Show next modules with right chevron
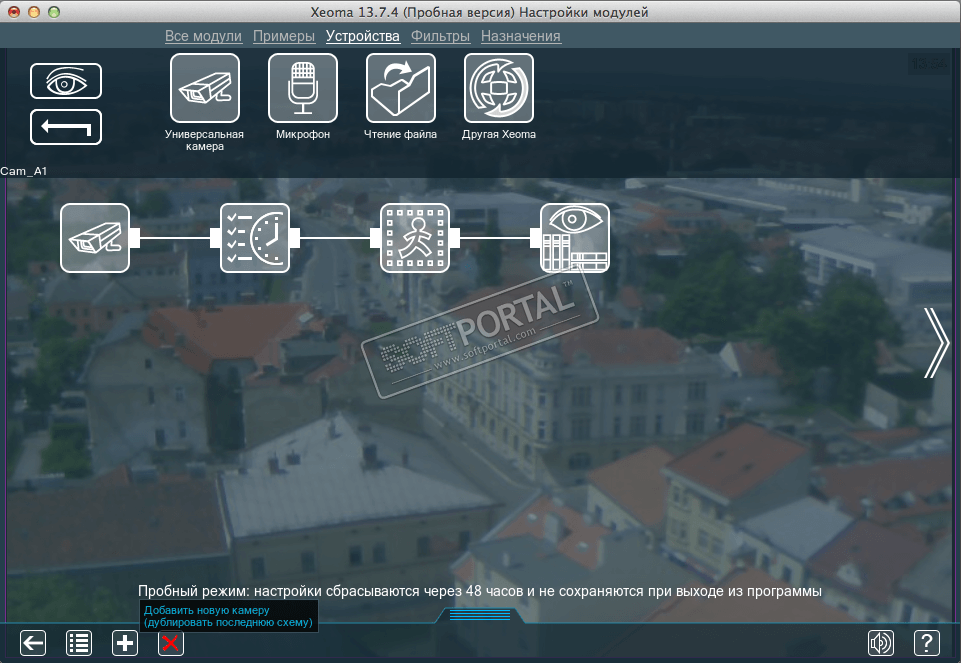961x663 pixels. [936, 343]
